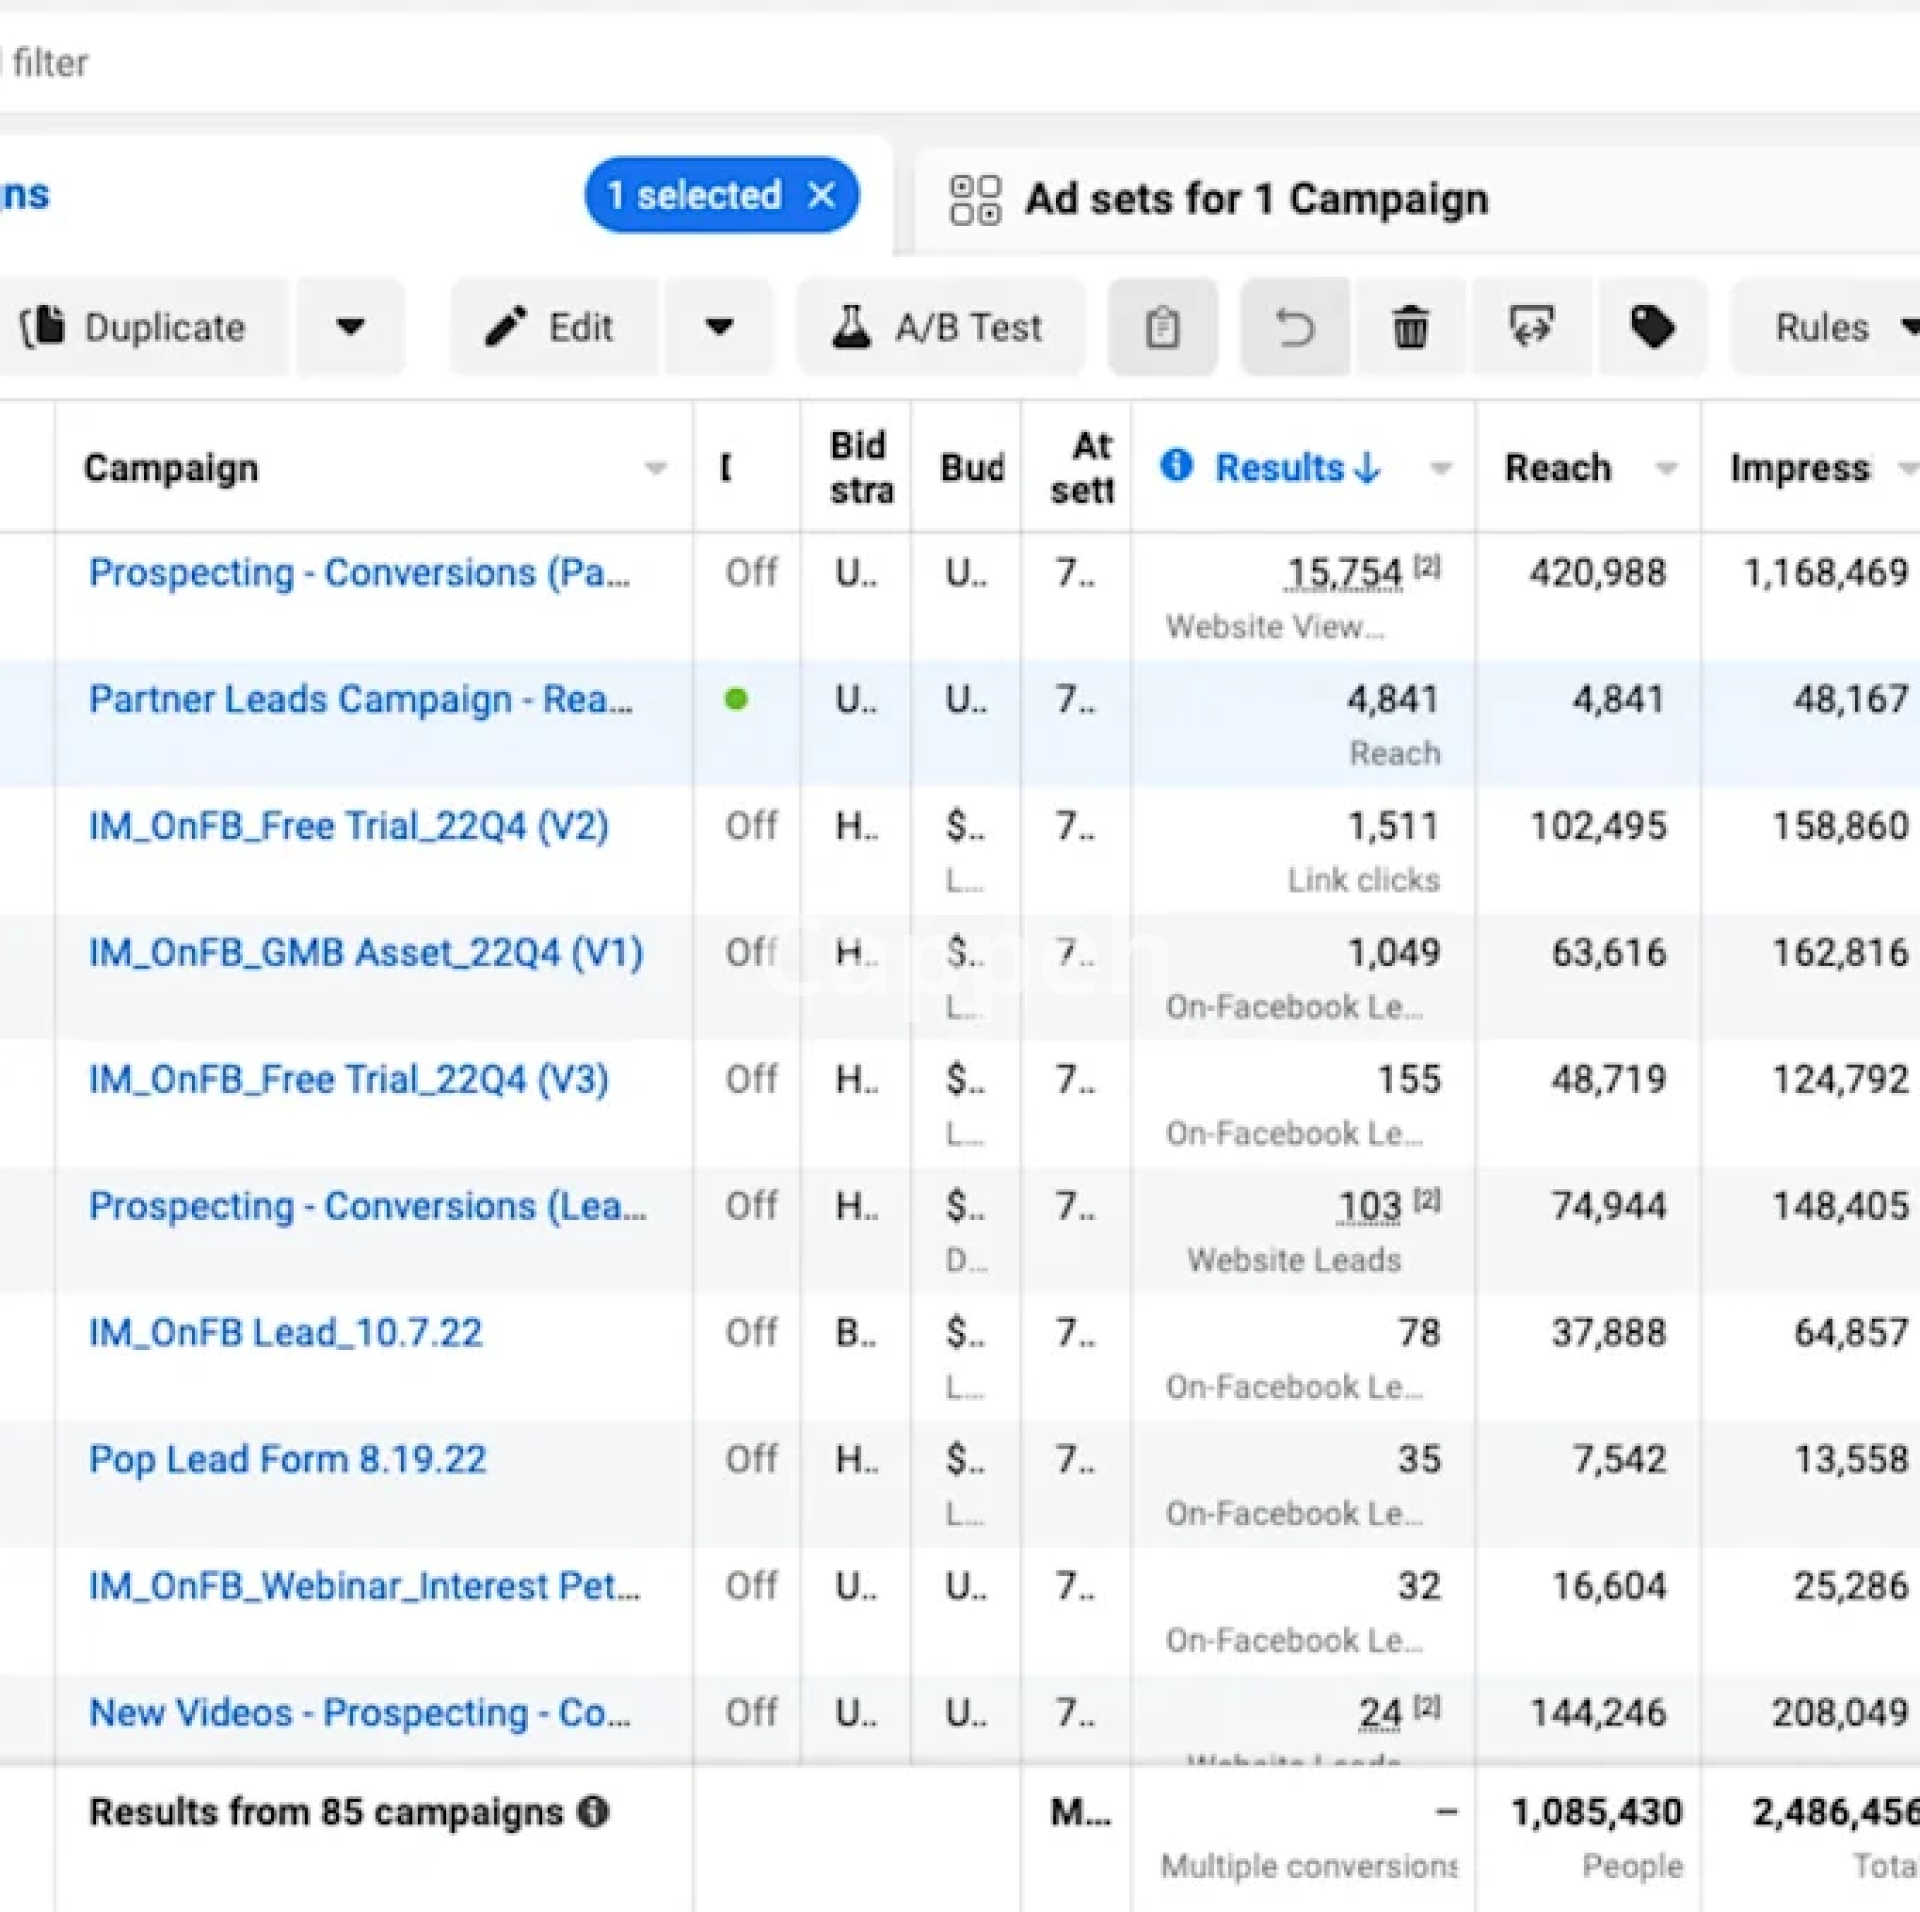Toggle Partner Leads Campaign green delivery status

(736, 699)
